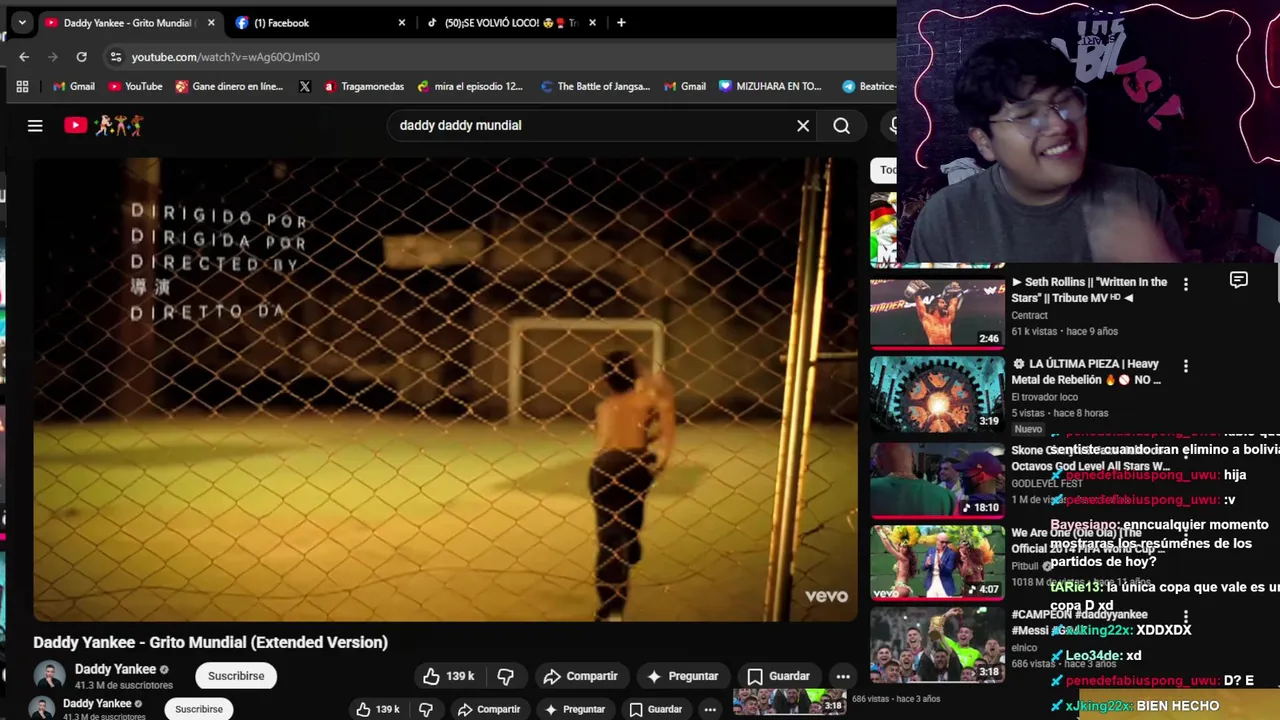1280x720 pixels.
Task: Open the We Are One 4:07 vevo thumbnail
Action: [x=937, y=562]
